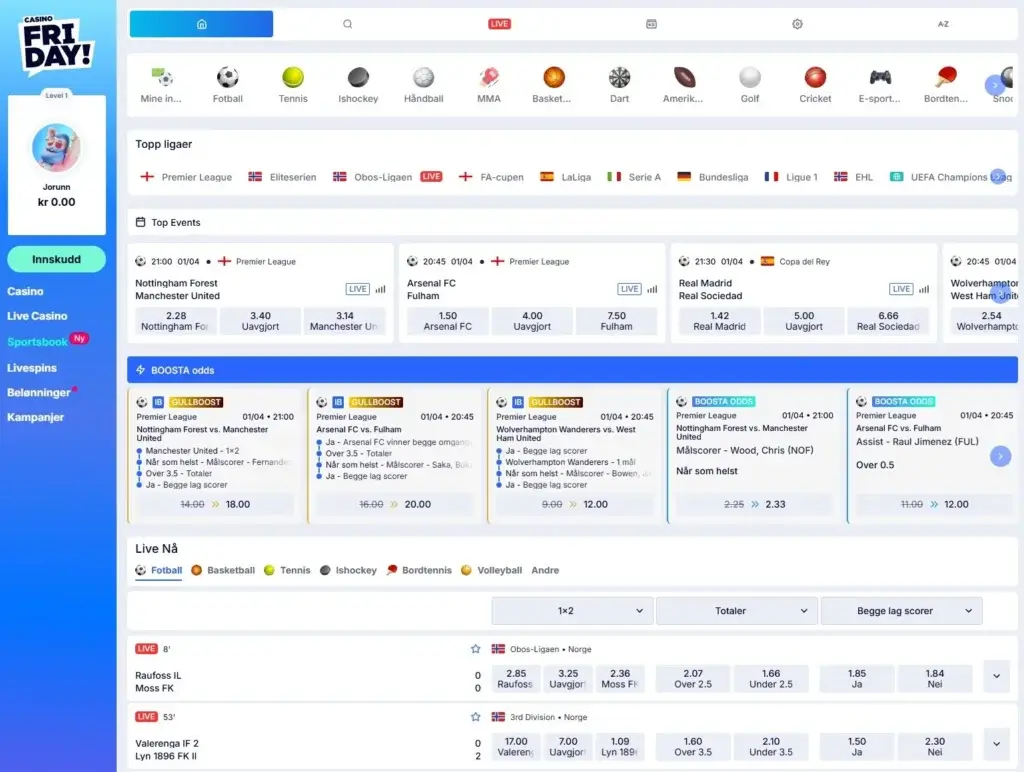This screenshot has width=1024, height=772.
Task: Open Eliteserien league link
Action: [x=282, y=177]
